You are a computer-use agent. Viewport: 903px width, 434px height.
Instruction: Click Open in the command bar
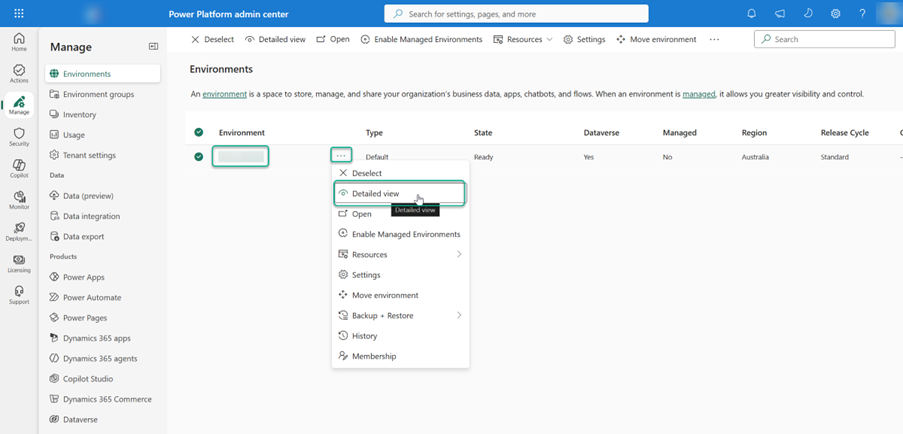pos(332,39)
